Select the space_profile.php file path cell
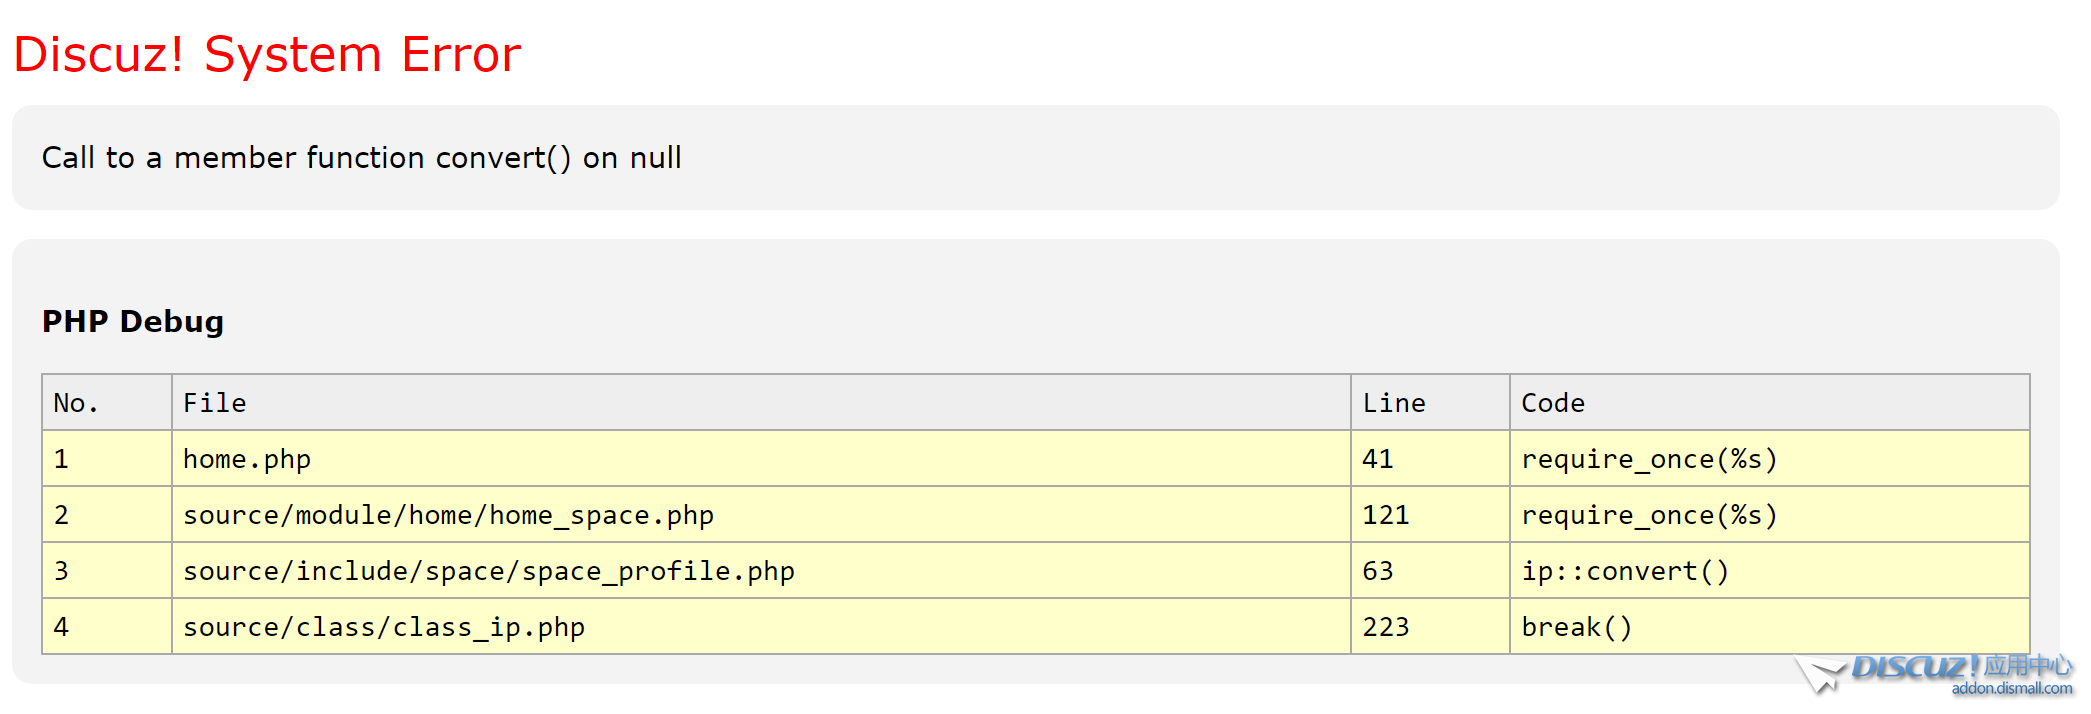Image resolution: width=2091 pixels, height=714 pixels. point(761,571)
